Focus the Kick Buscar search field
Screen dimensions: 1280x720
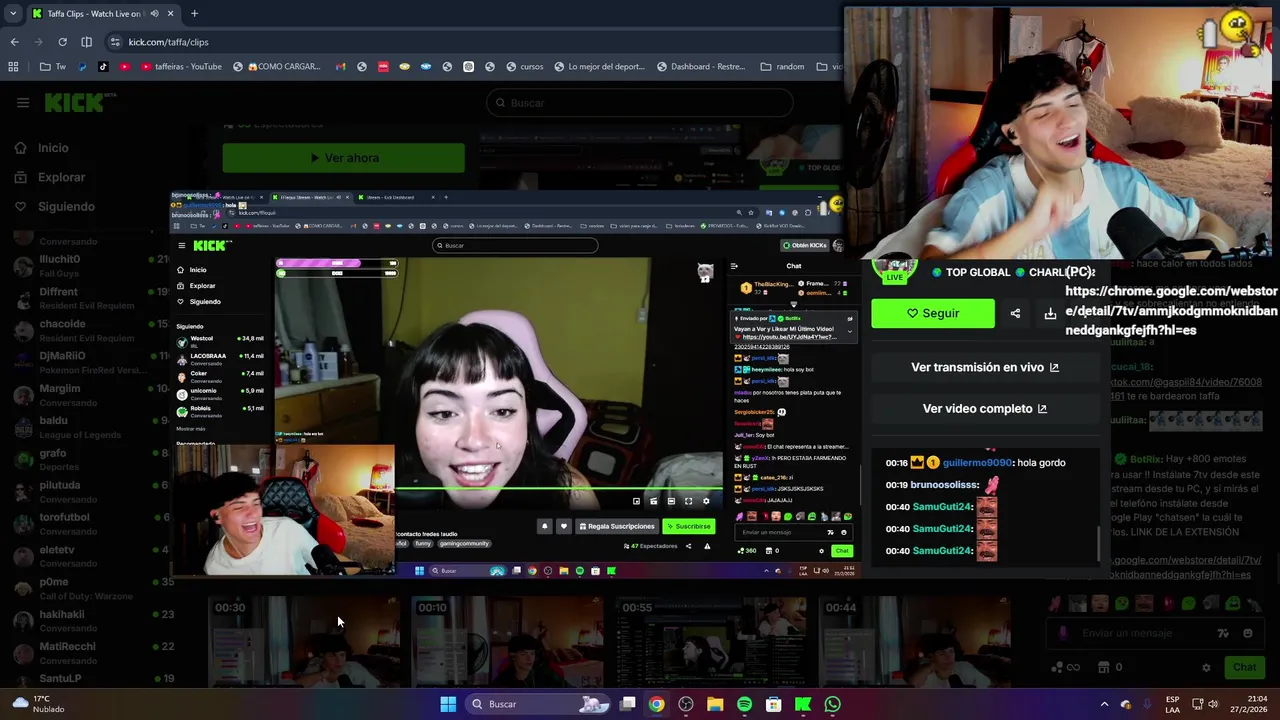[x=639, y=103]
